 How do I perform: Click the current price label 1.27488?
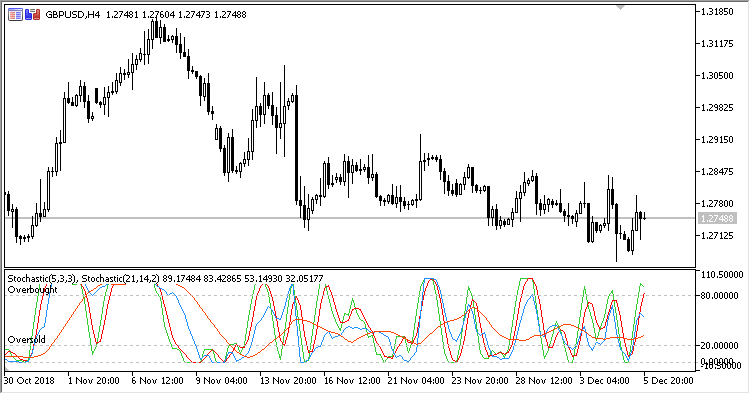[x=717, y=219]
